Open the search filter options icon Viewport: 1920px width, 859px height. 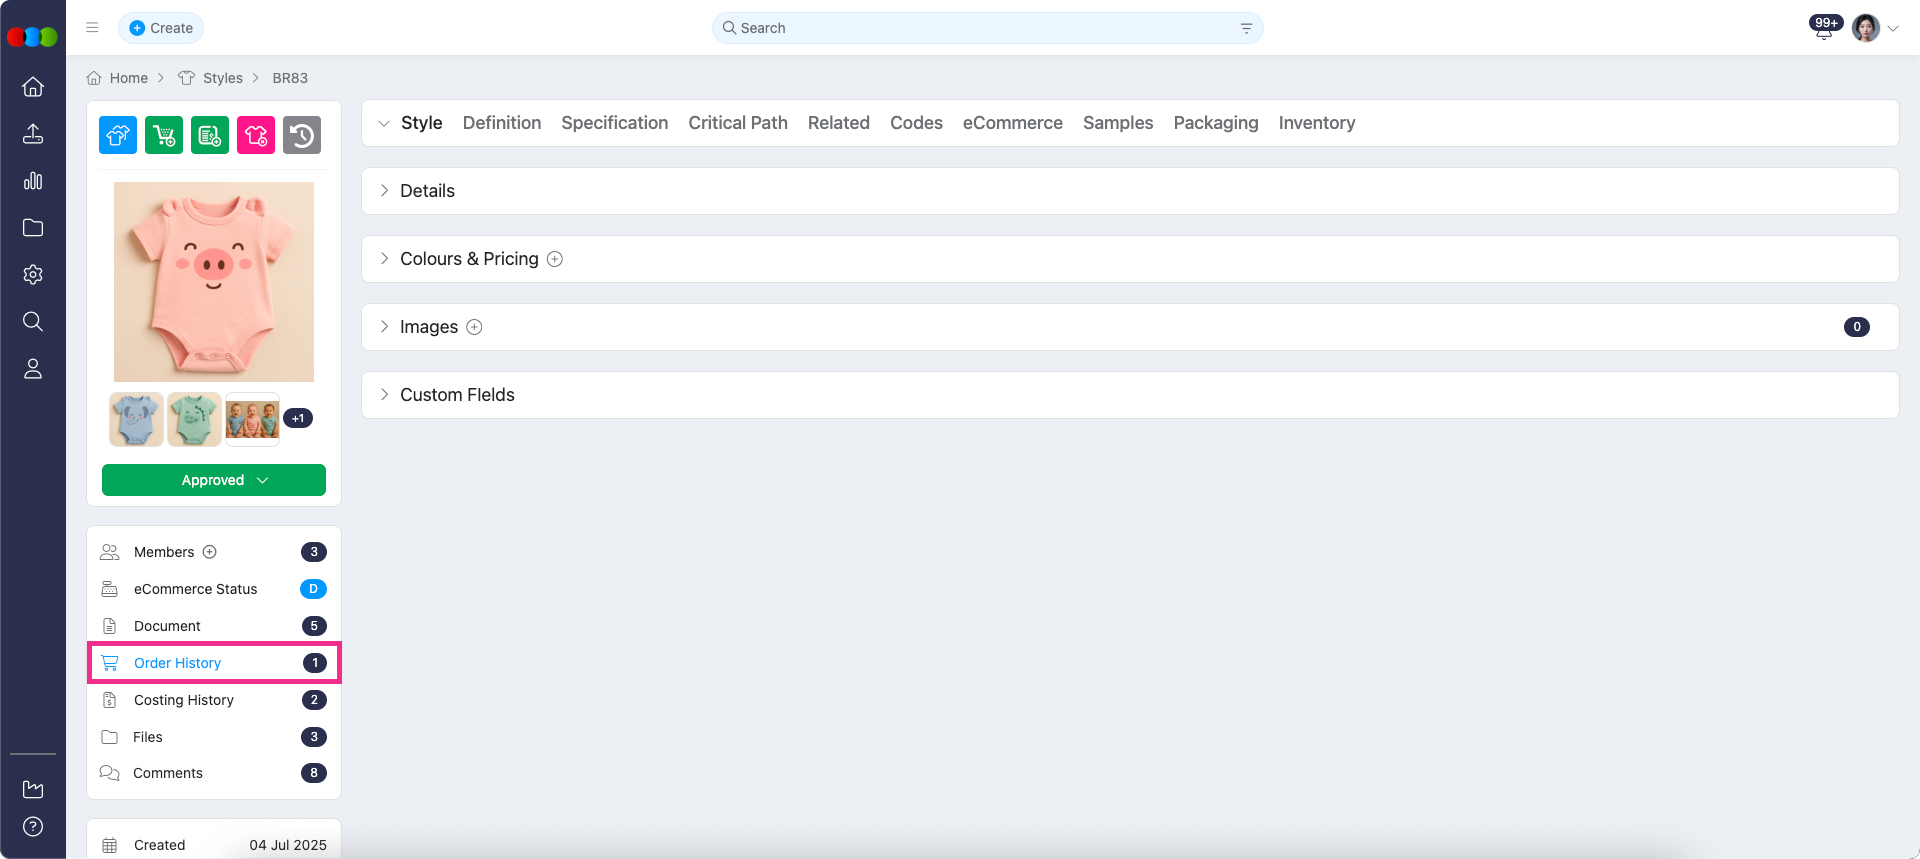(1246, 28)
